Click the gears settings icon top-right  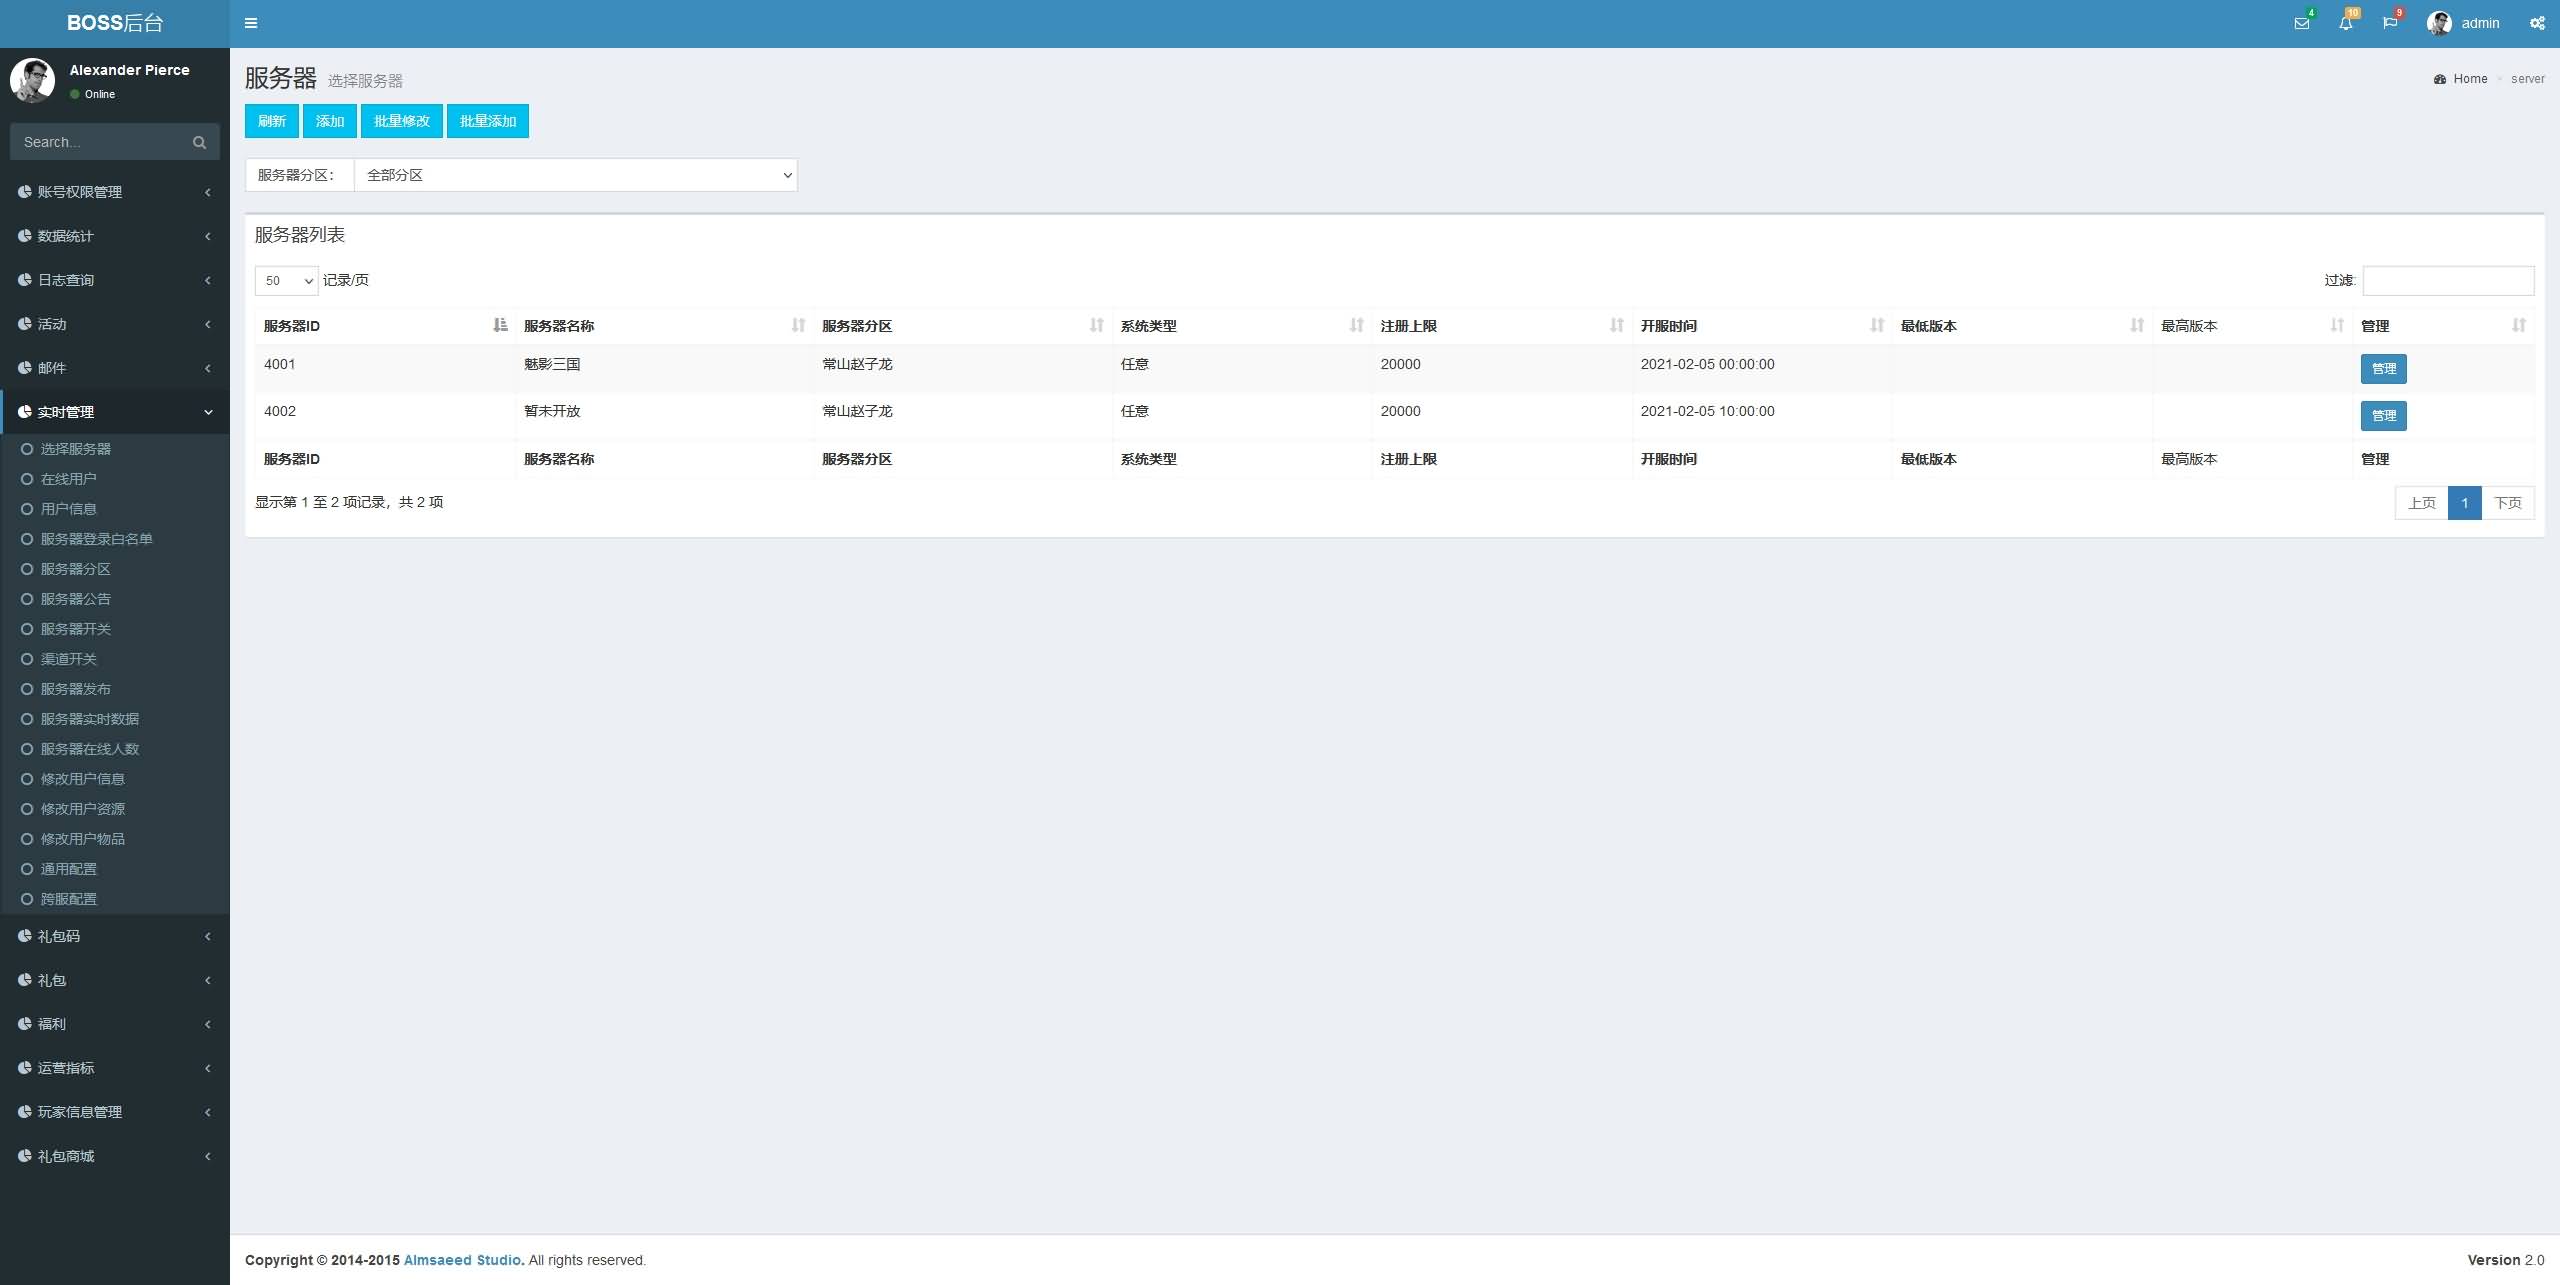(2537, 23)
